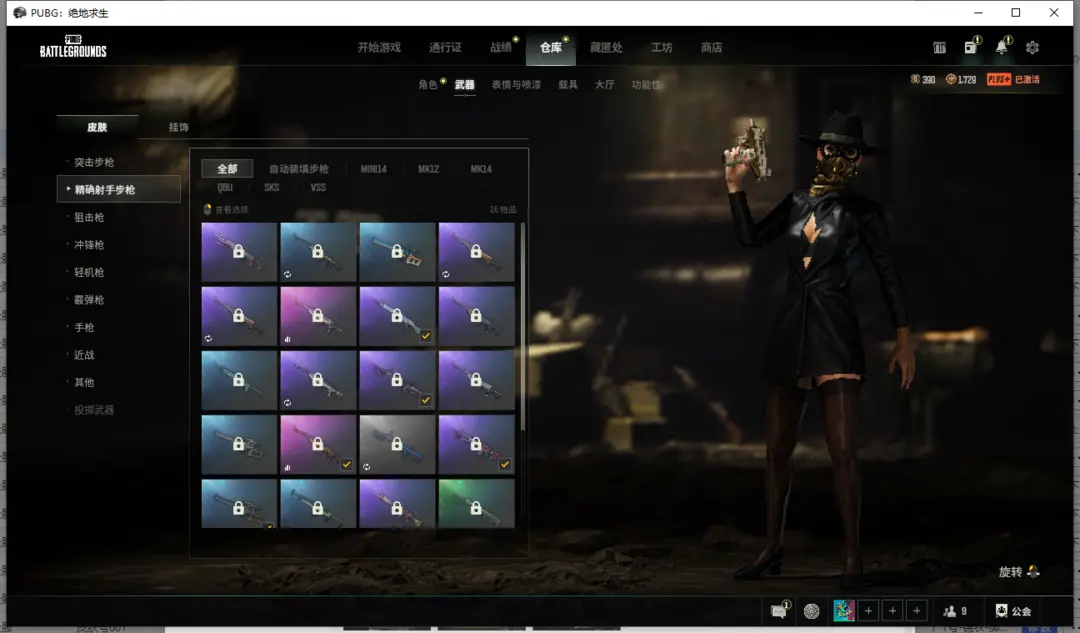This screenshot has width=1080, height=633.
Task: Select the grey-background weapon skin
Action: click(397, 444)
